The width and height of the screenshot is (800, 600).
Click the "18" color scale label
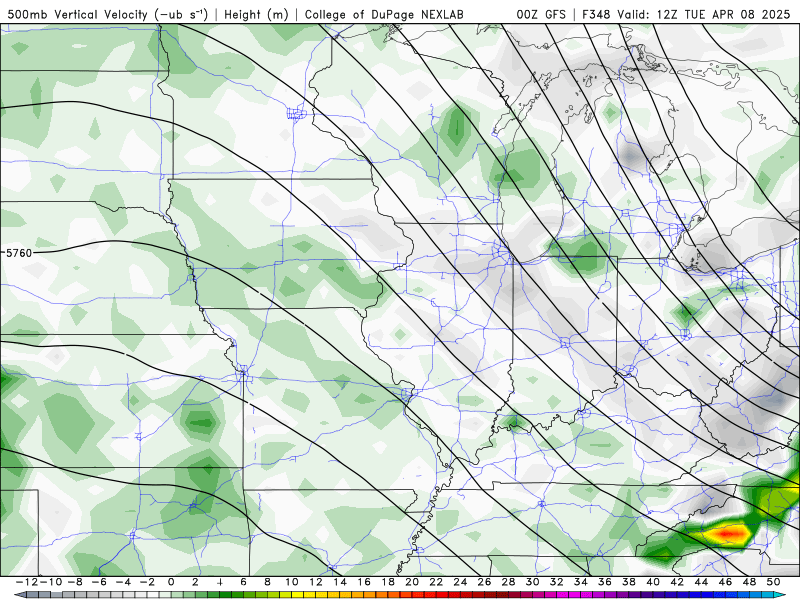coord(388,582)
